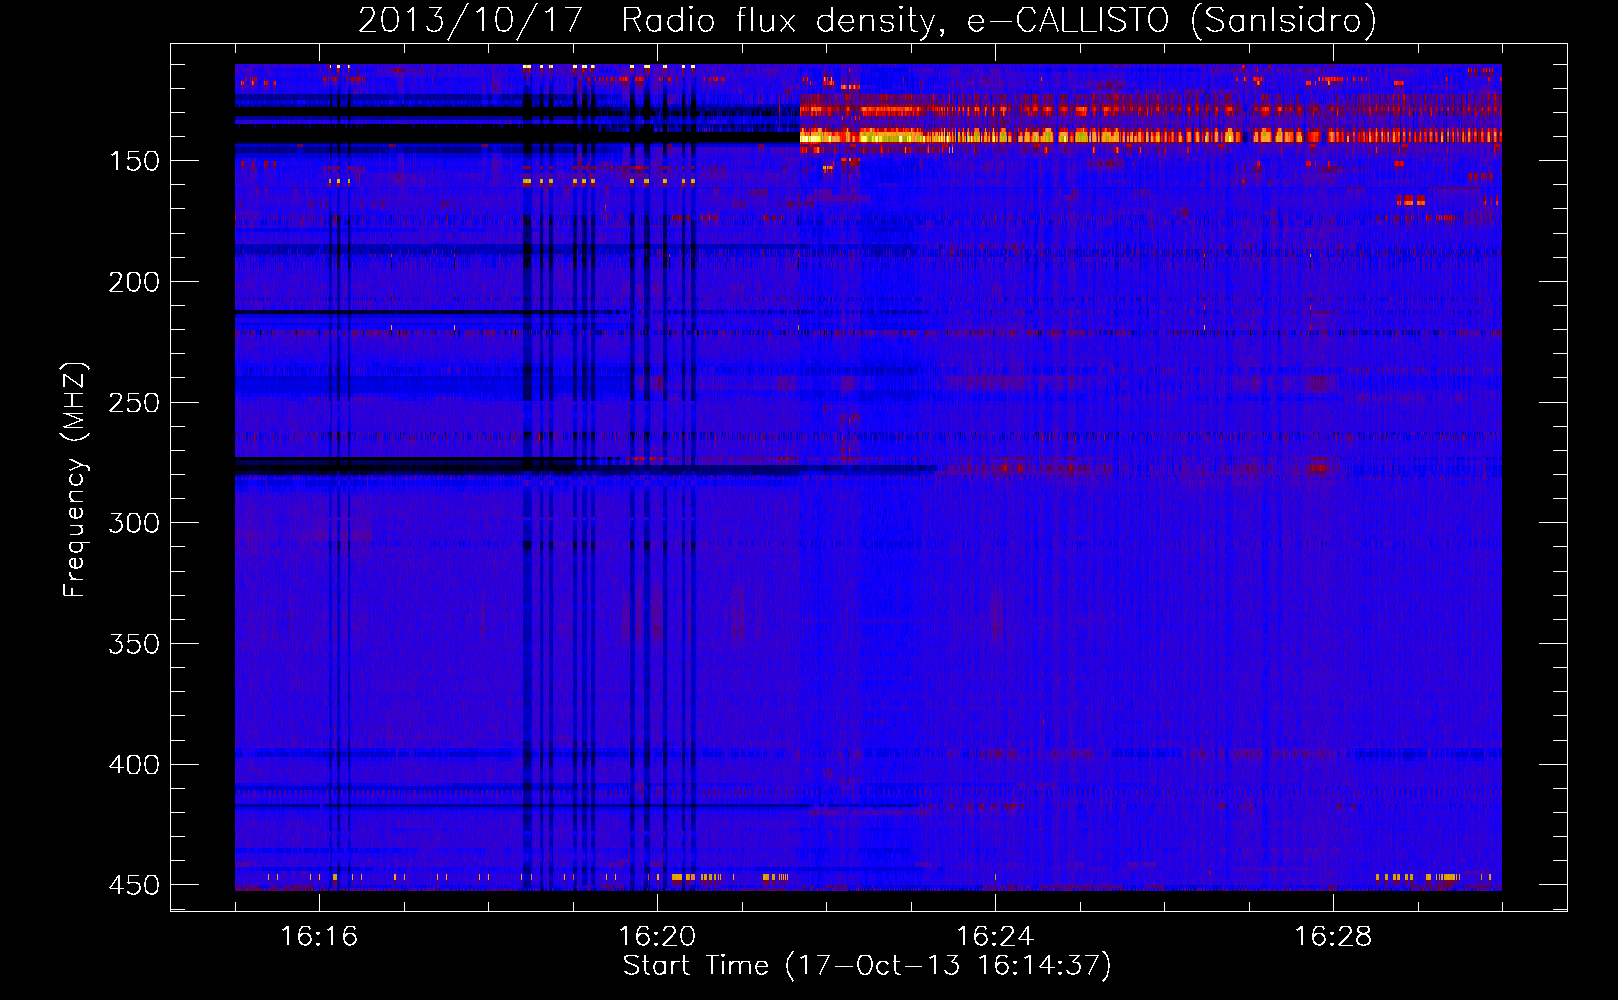The image size is (1618, 1000).
Task: Click the 16:24 time tick label
Action: click(995, 936)
